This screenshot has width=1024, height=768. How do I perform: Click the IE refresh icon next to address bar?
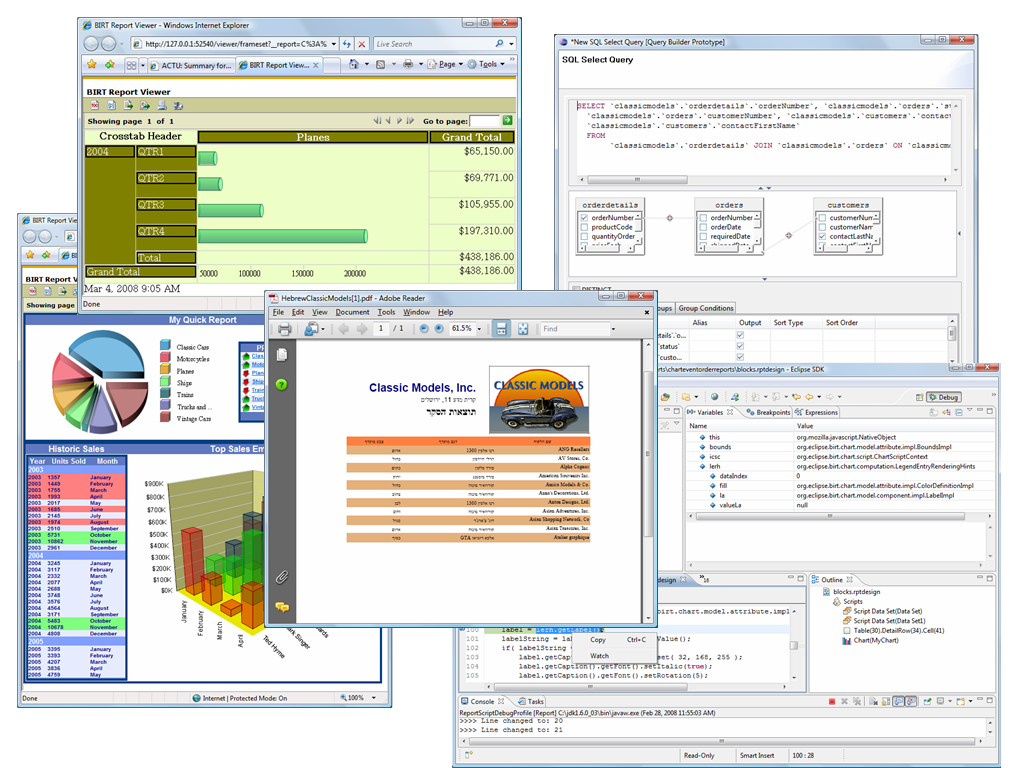346,44
